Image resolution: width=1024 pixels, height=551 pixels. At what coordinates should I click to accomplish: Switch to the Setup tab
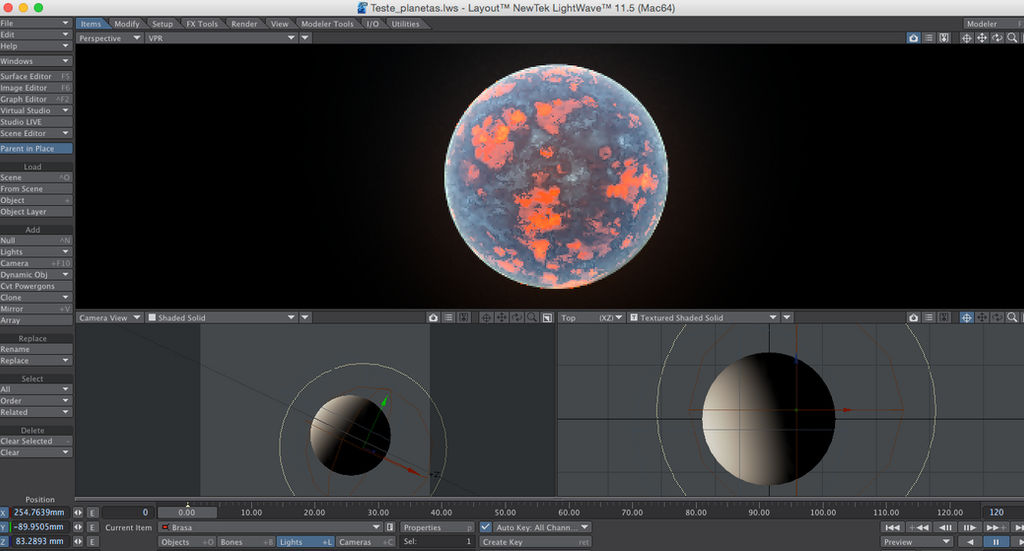click(163, 24)
